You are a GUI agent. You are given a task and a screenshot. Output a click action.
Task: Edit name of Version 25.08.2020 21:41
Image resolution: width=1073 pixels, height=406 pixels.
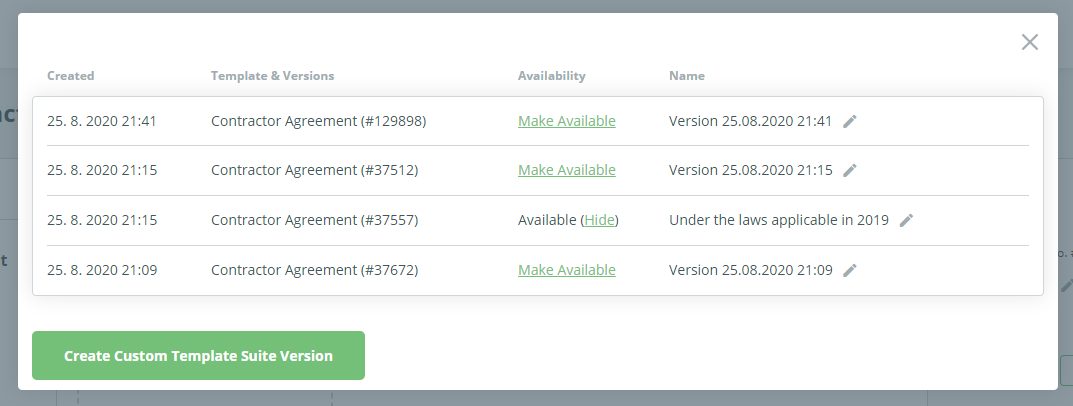[849, 121]
